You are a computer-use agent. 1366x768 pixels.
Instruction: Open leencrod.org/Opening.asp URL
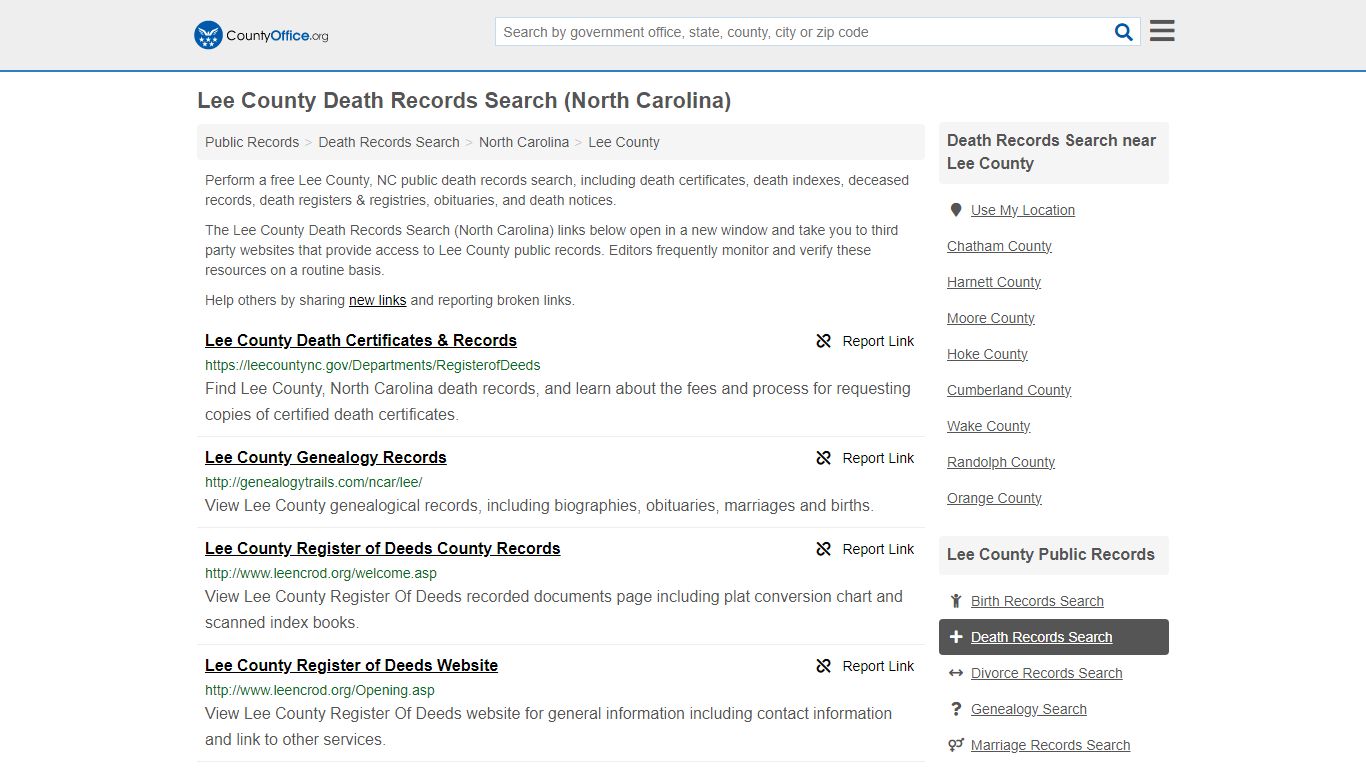pos(320,690)
